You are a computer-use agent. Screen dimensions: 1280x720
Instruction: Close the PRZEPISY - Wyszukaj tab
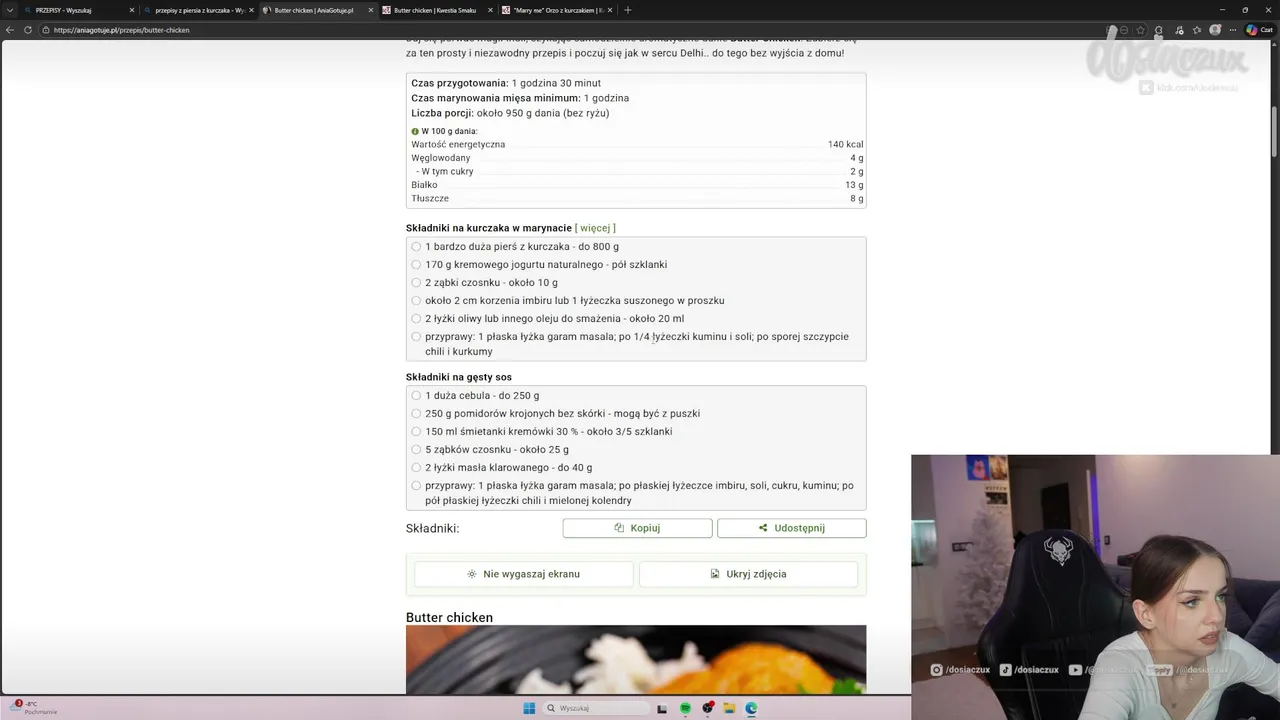coord(131,10)
